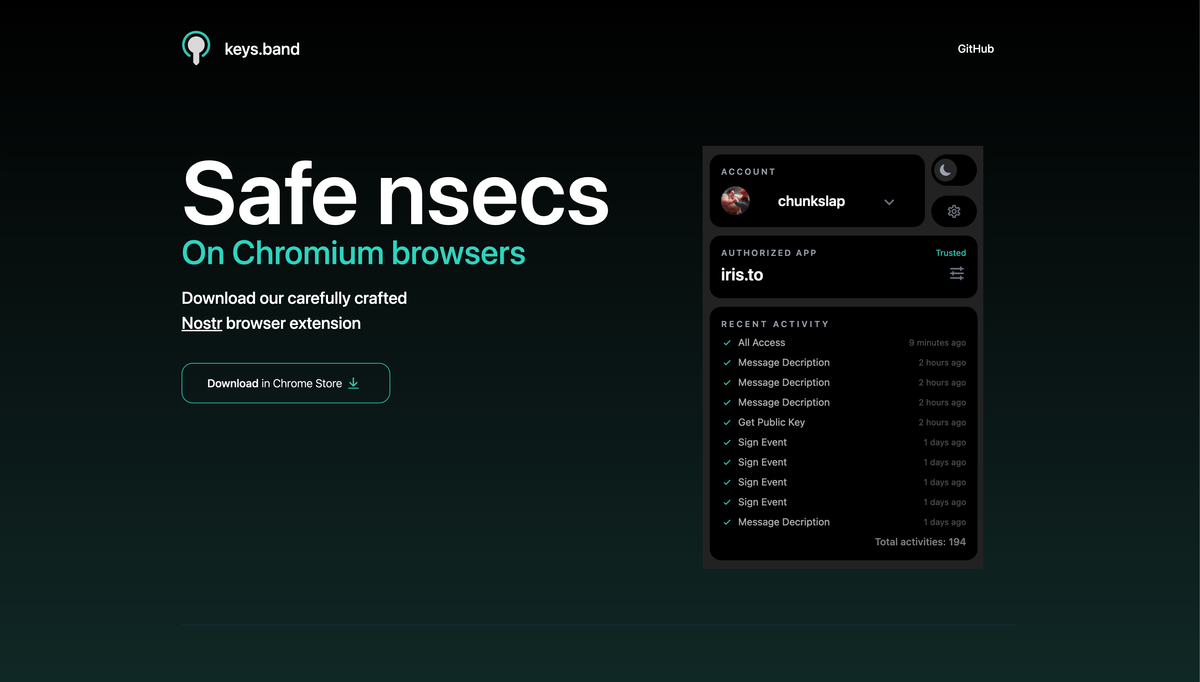Click the RECENT ACTIVITY section header
Viewport: 1200px width, 682px height.
(775, 323)
